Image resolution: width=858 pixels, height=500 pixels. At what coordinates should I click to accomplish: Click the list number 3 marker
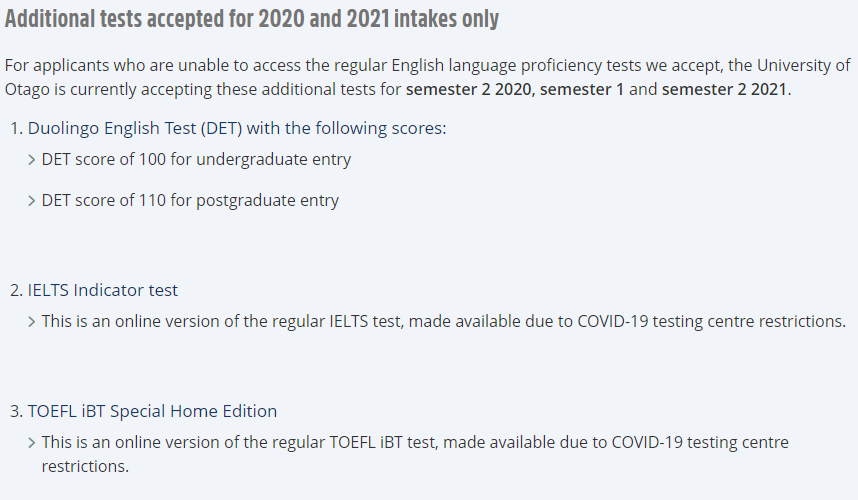point(16,411)
